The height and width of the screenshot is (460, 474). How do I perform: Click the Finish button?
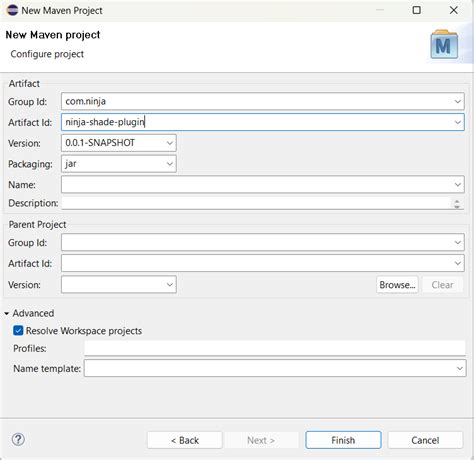pyautogui.click(x=343, y=440)
